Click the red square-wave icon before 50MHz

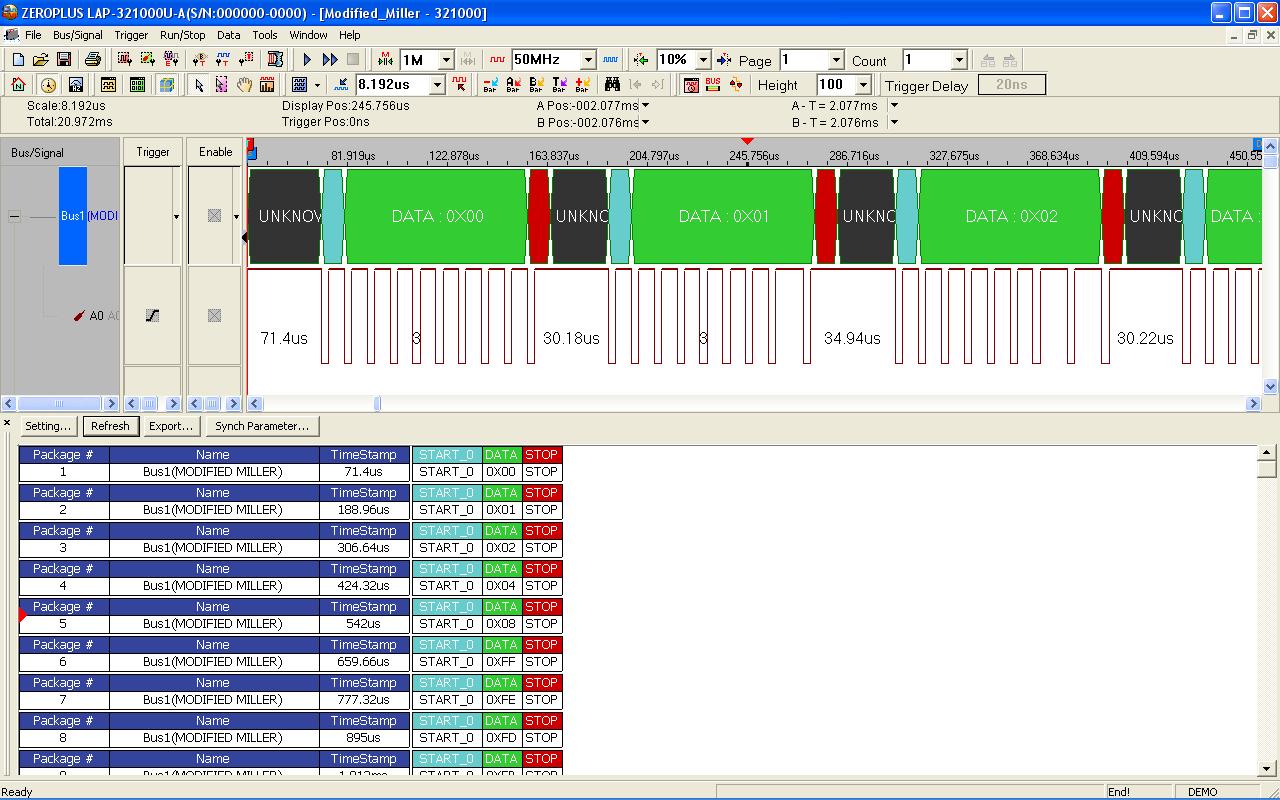coord(497,60)
